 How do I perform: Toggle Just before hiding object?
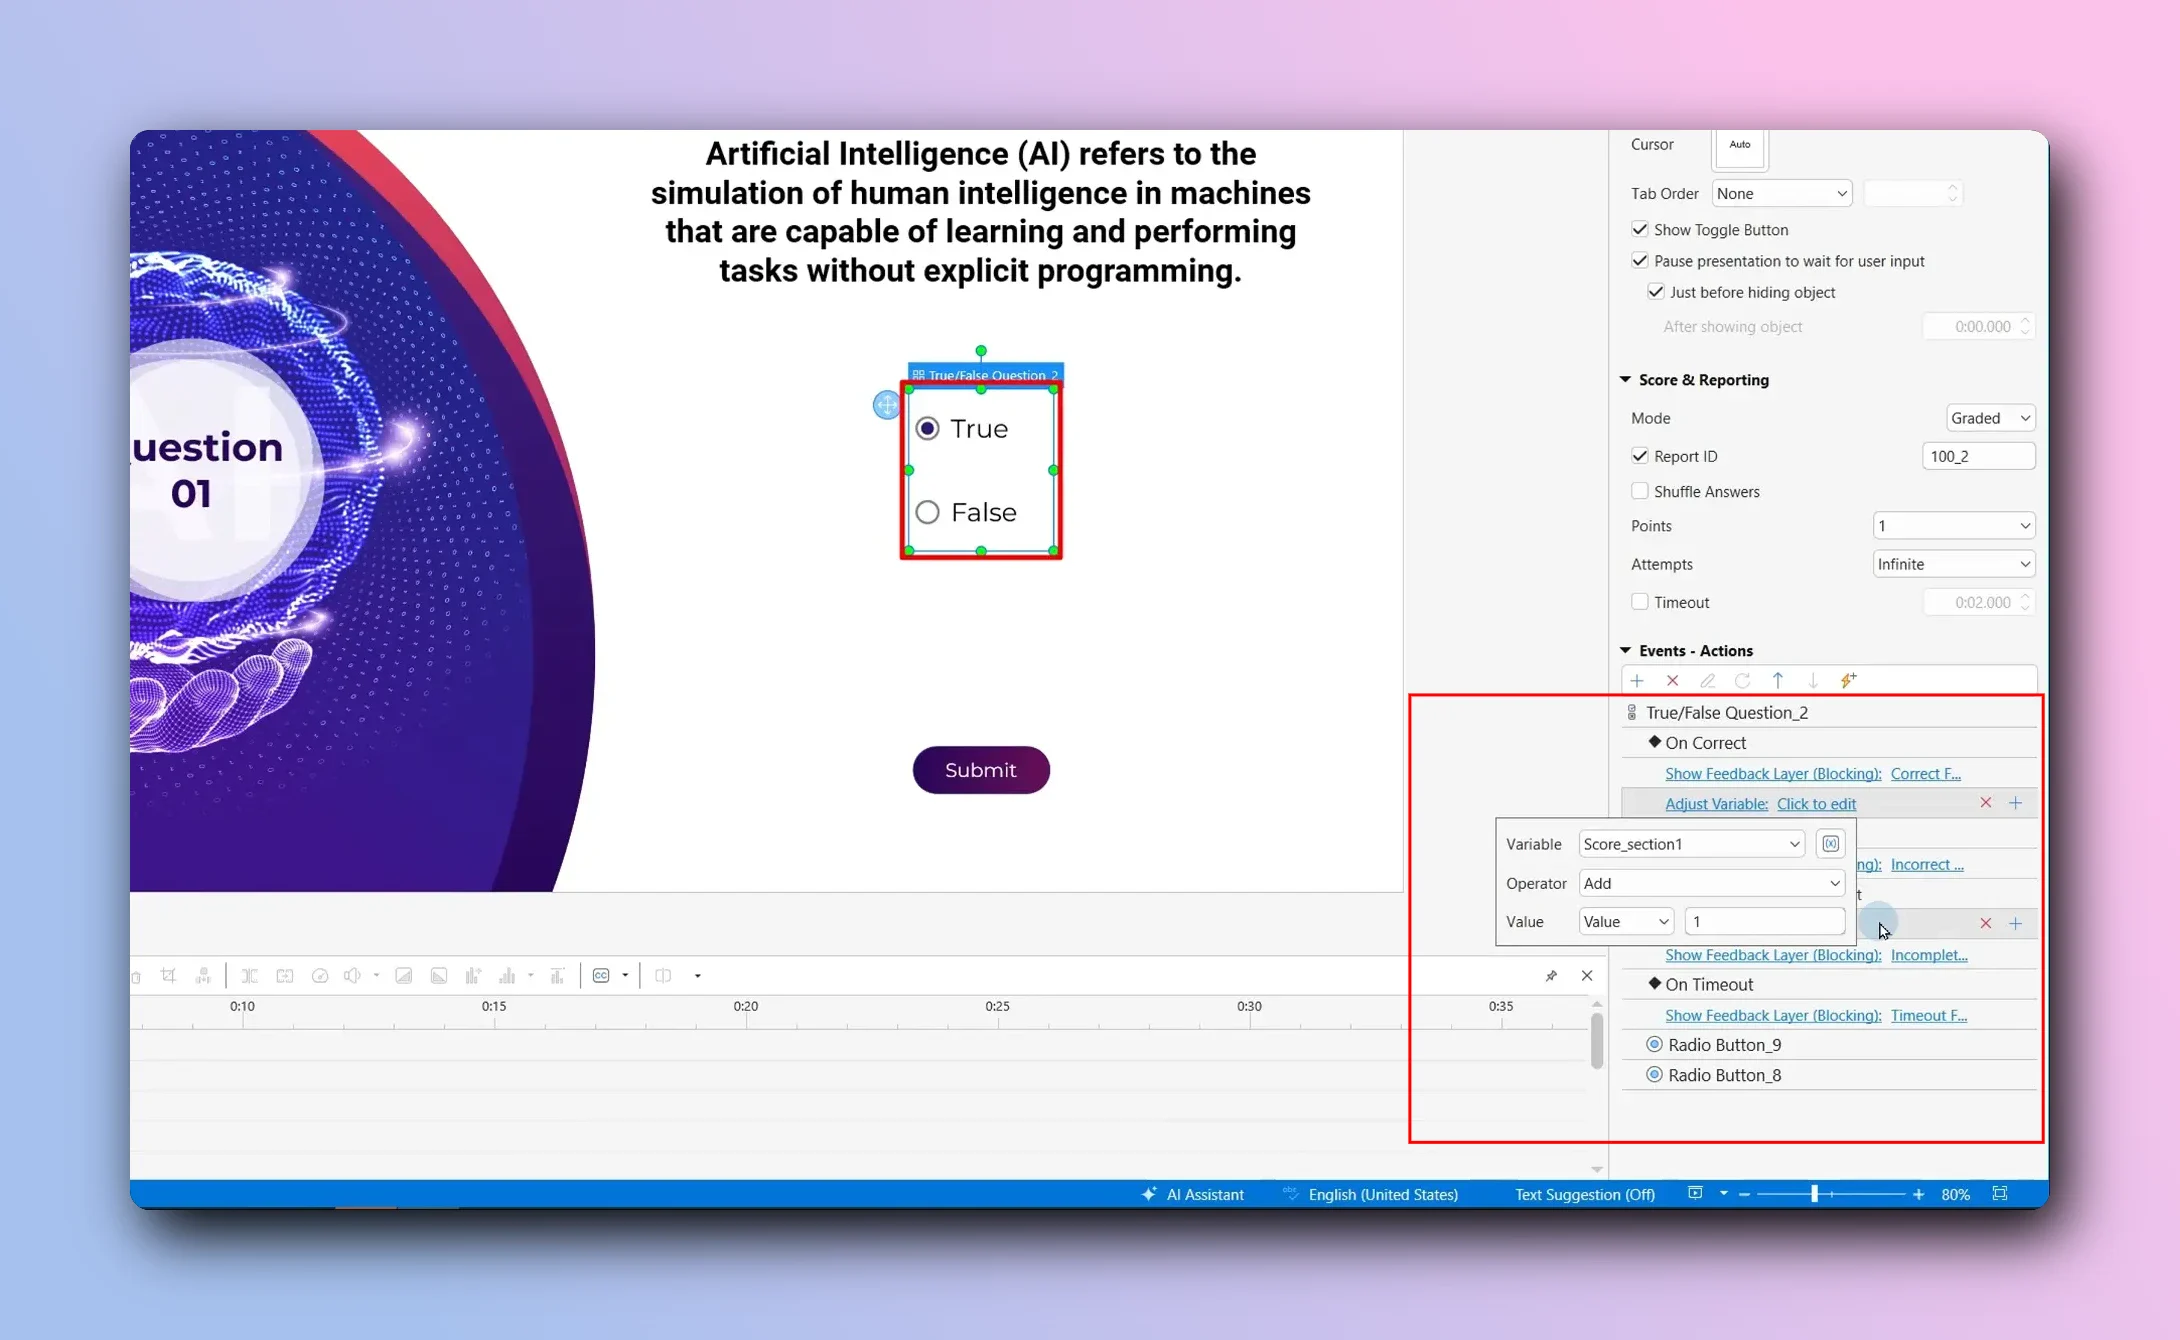point(1656,292)
